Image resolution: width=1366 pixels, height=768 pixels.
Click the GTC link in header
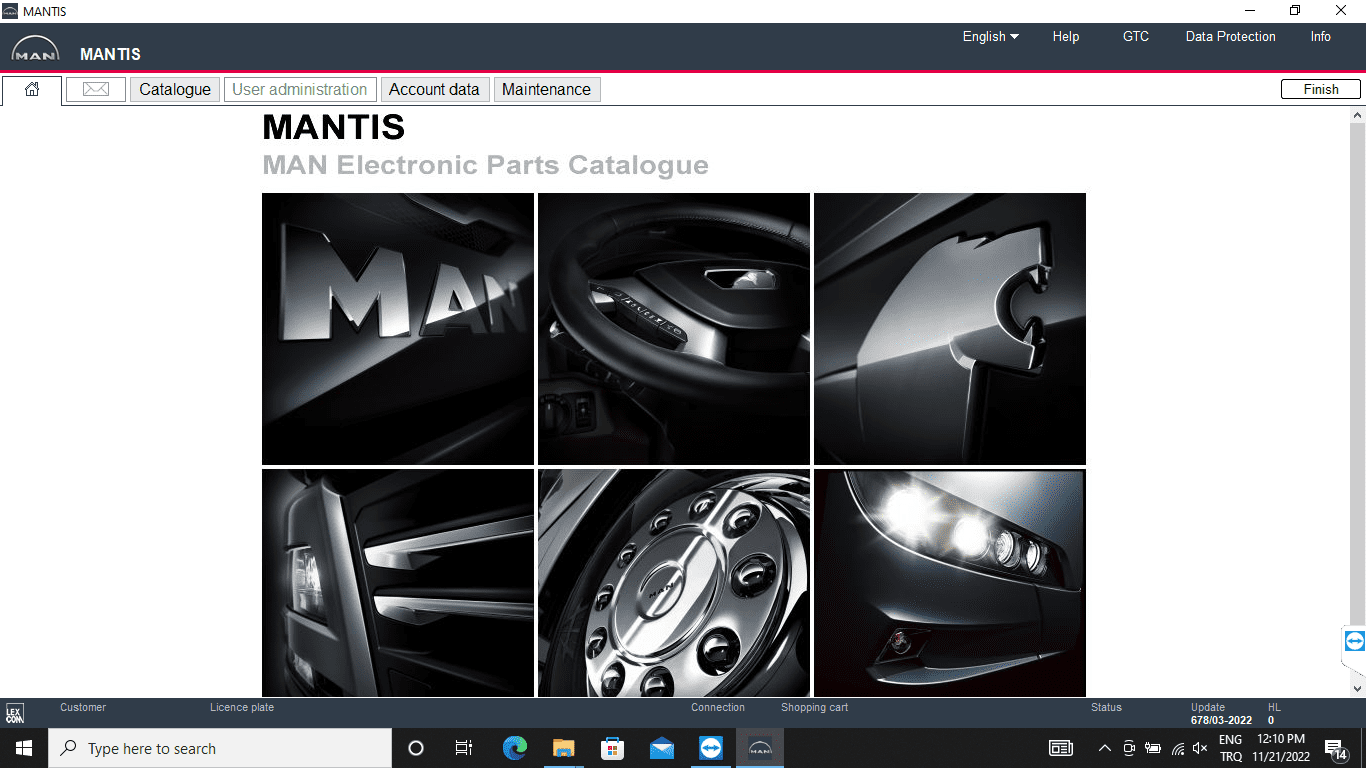1135,37
